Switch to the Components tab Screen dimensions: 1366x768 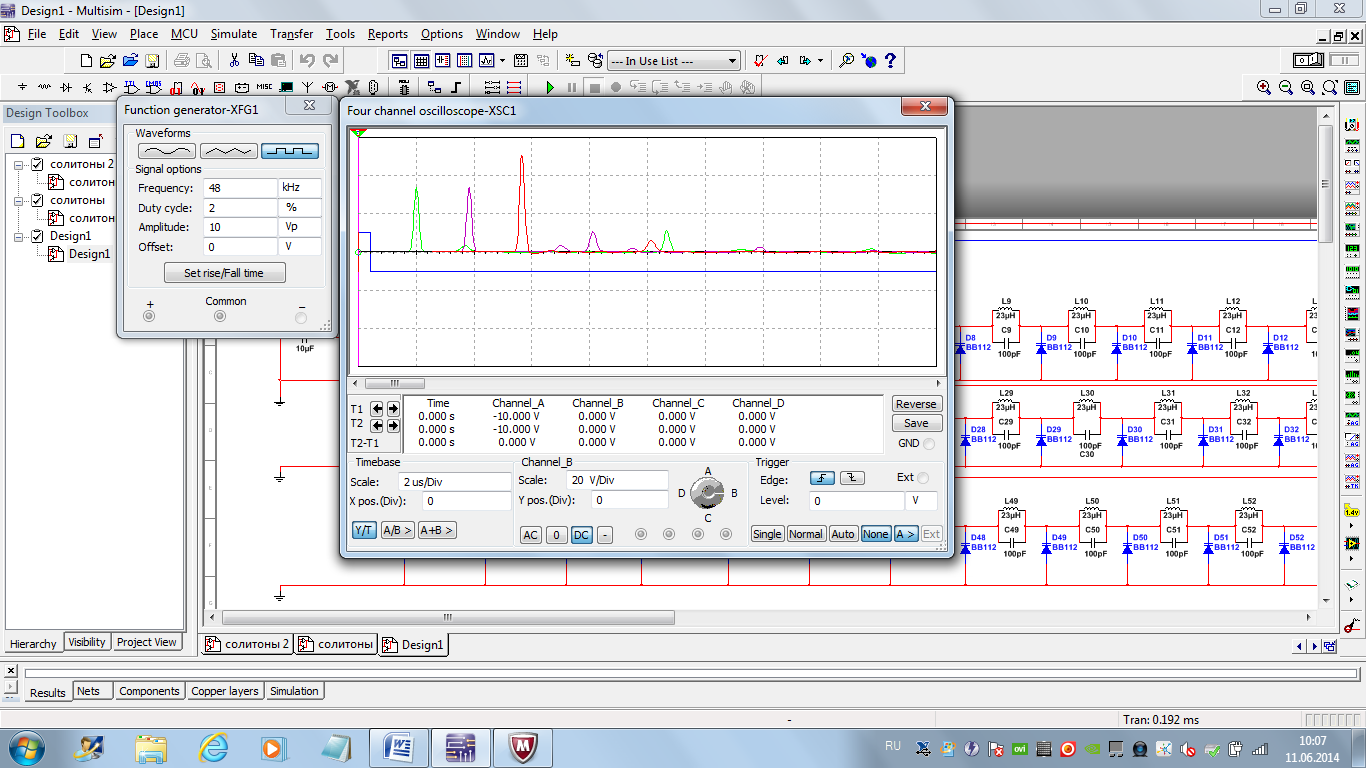(149, 691)
